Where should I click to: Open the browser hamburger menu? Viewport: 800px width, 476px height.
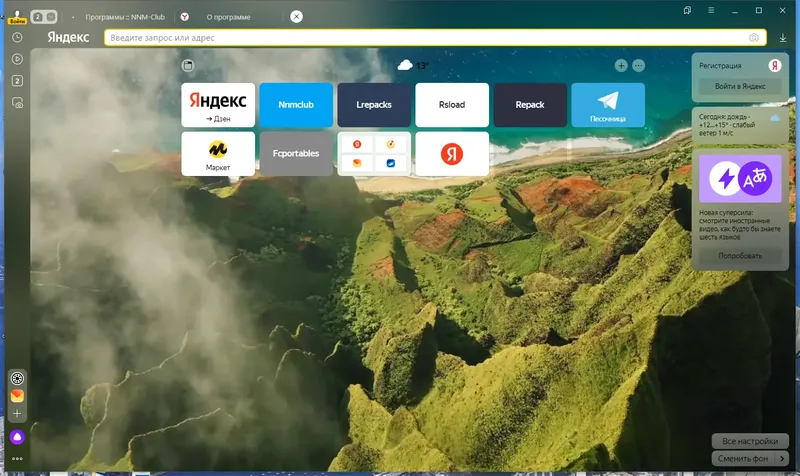click(711, 10)
